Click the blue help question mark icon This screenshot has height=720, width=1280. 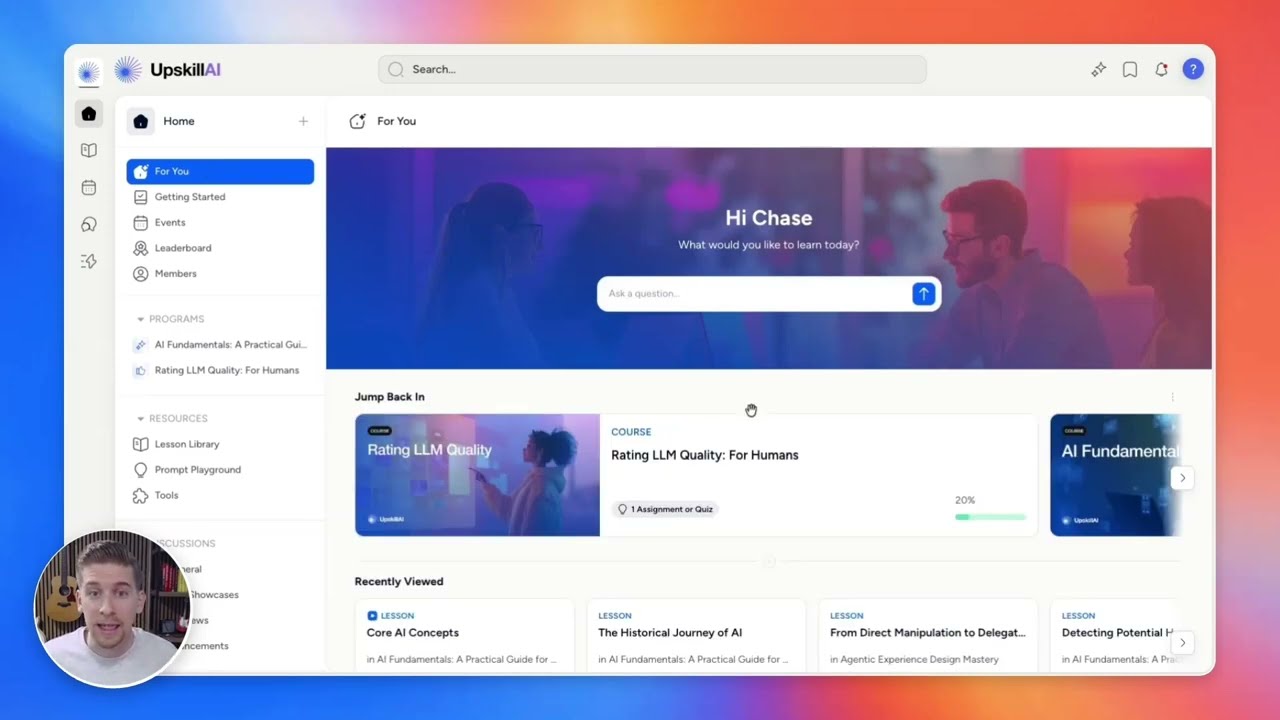[x=1193, y=69]
